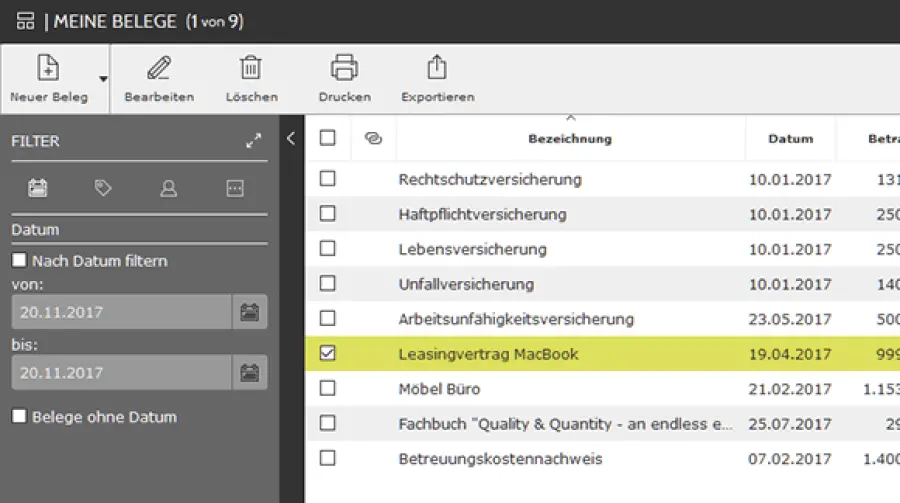Select the calendar date filter tab
Image resolution: width=900 pixels, height=503 pixels.
[38, 188]
